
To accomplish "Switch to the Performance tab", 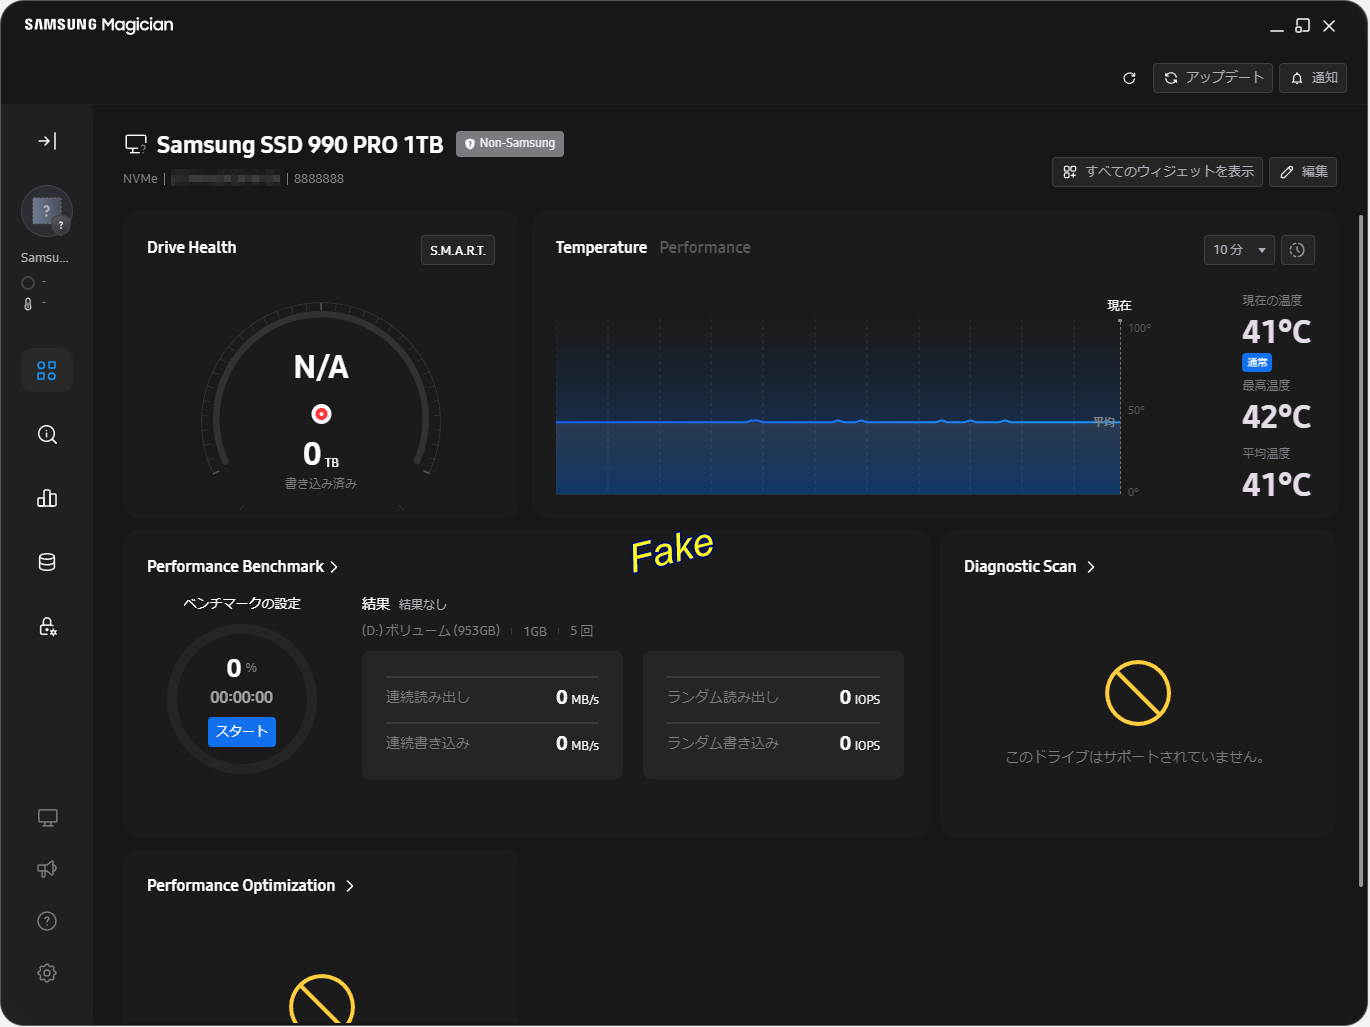I will [704, 248].
